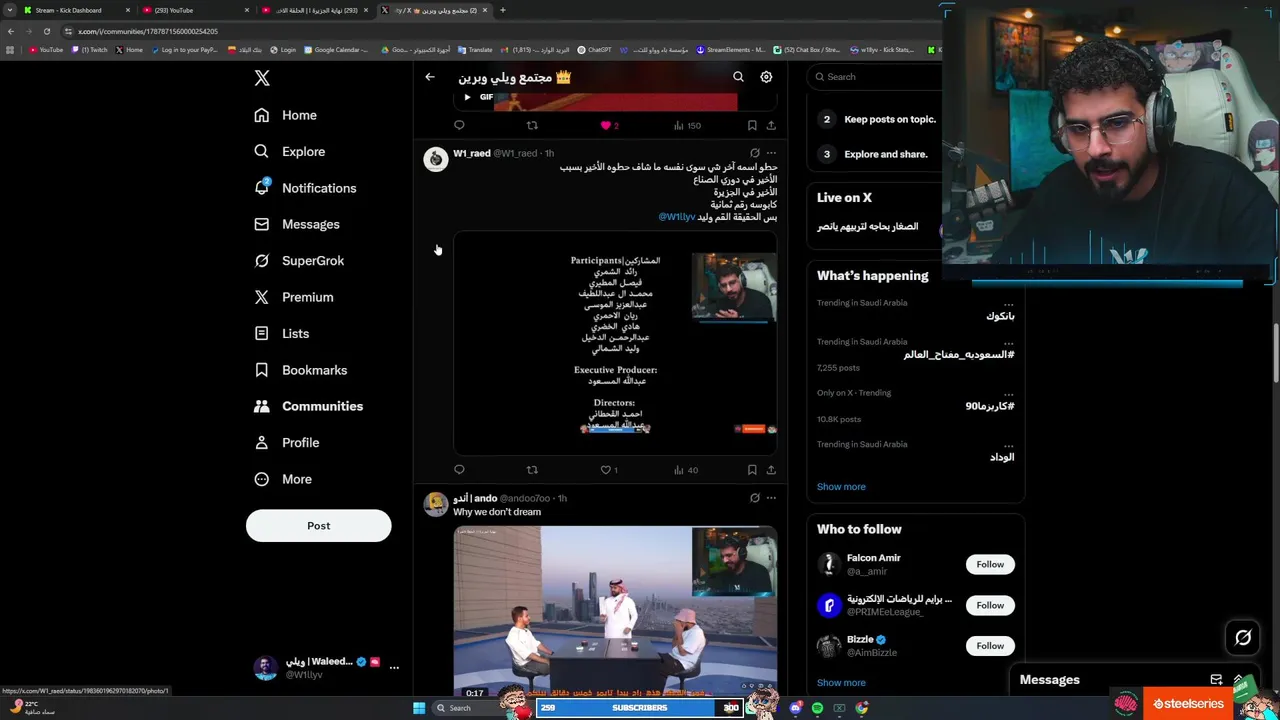This screenshot has height=720, width=1280.
Task: Open the Twitch bookmark
Action: [90, 49]
